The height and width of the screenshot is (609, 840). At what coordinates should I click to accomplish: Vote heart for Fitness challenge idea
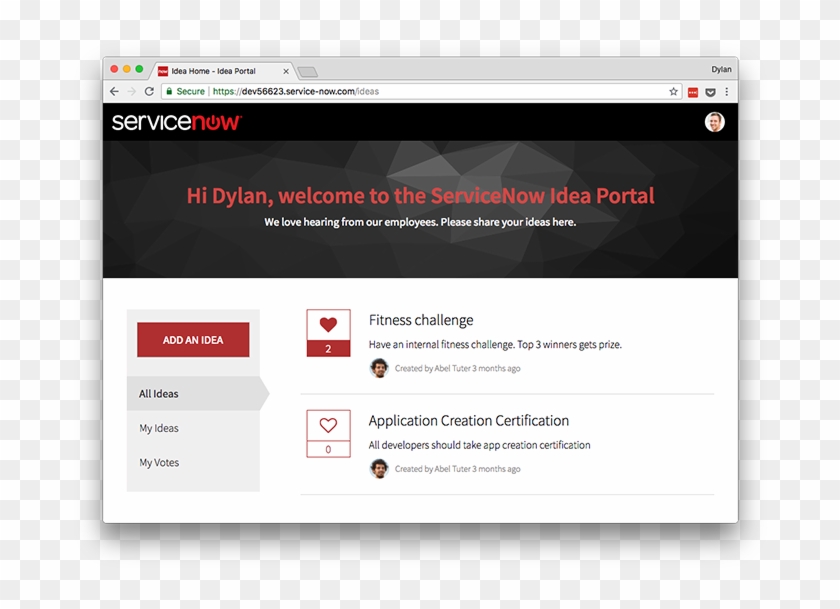click(328, 325)
